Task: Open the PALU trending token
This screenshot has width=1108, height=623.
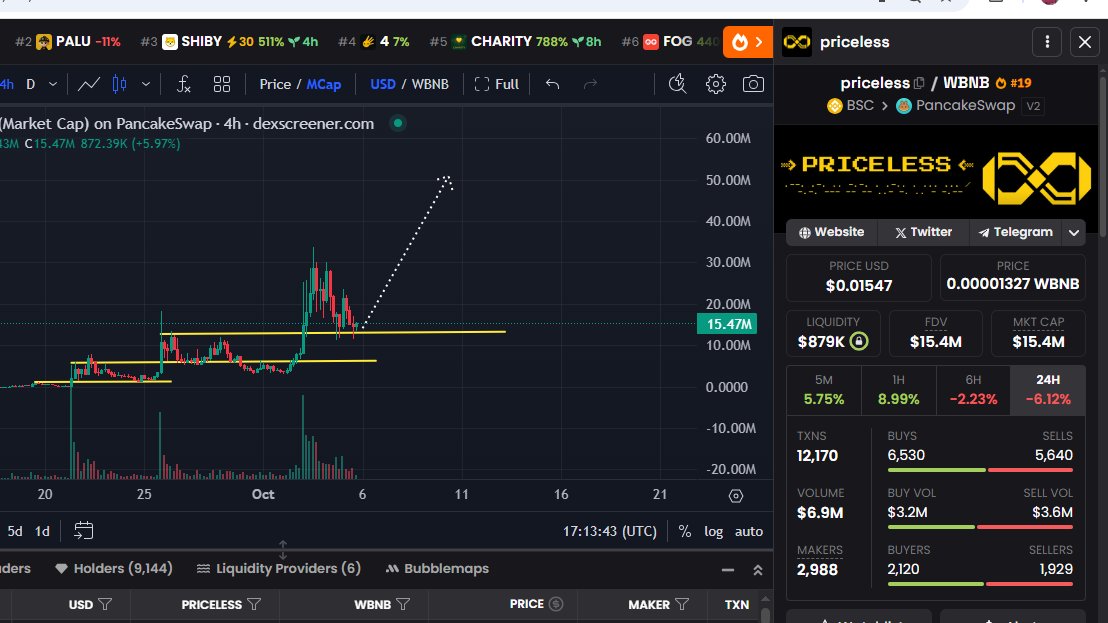Action: [68, 42]
